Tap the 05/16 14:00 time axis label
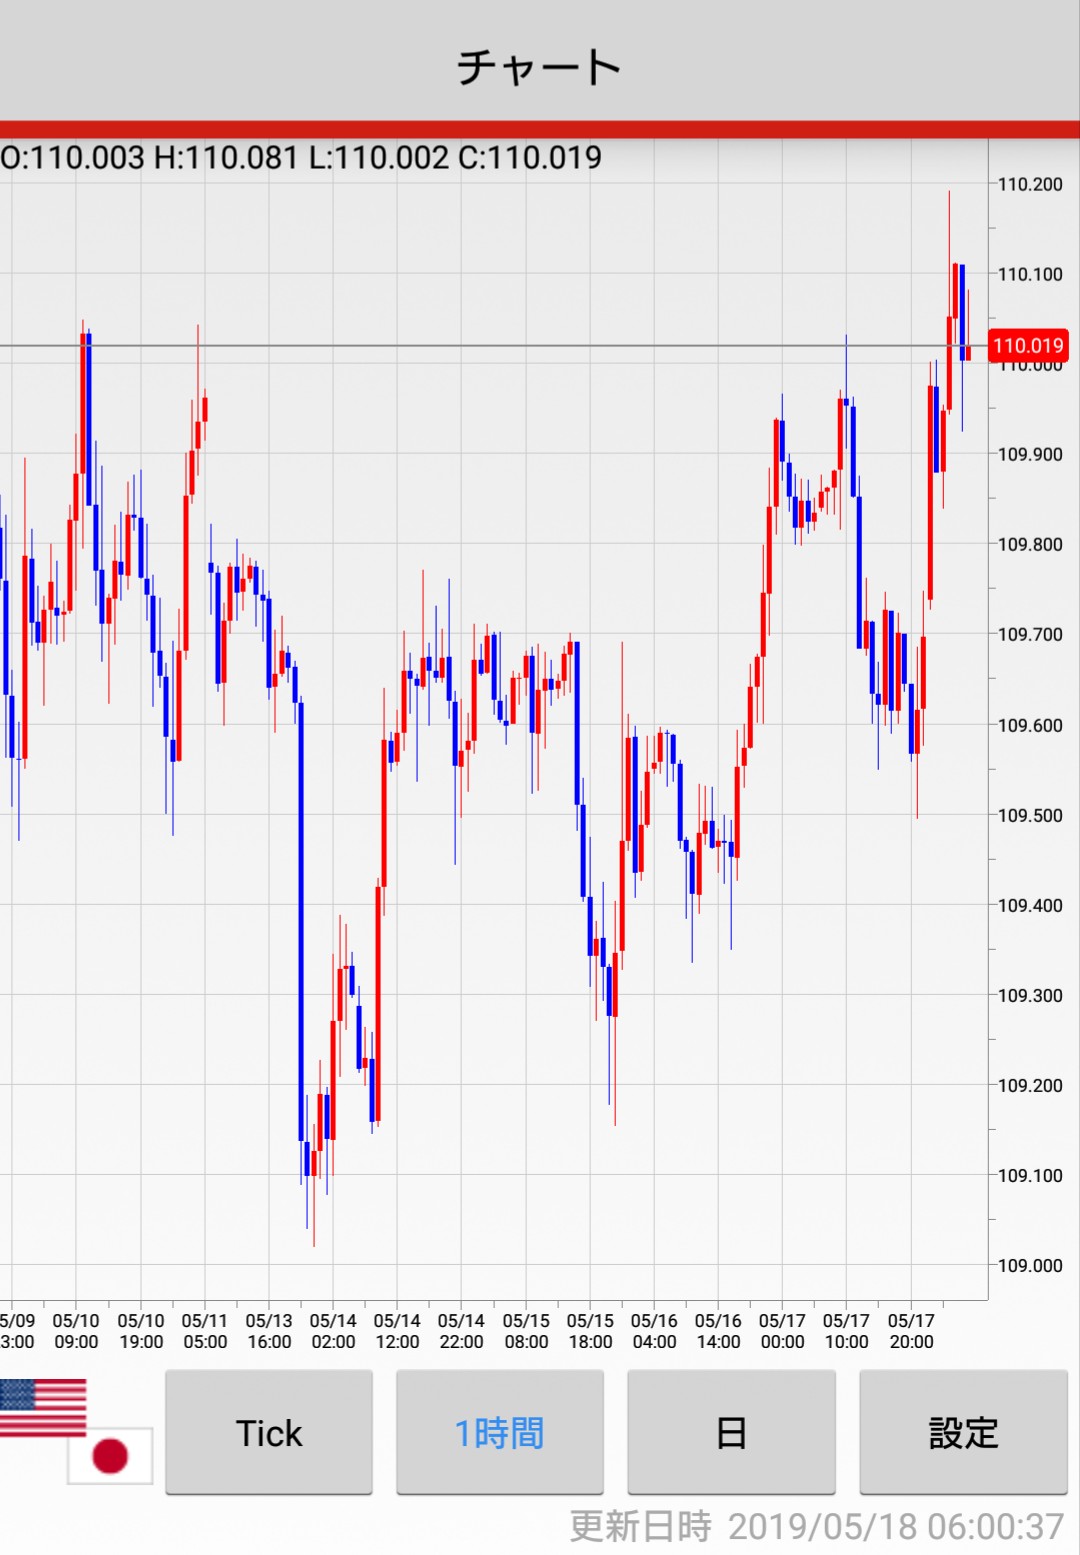Screen dimensions: 1080x1555 click(x=718, y=1331)
